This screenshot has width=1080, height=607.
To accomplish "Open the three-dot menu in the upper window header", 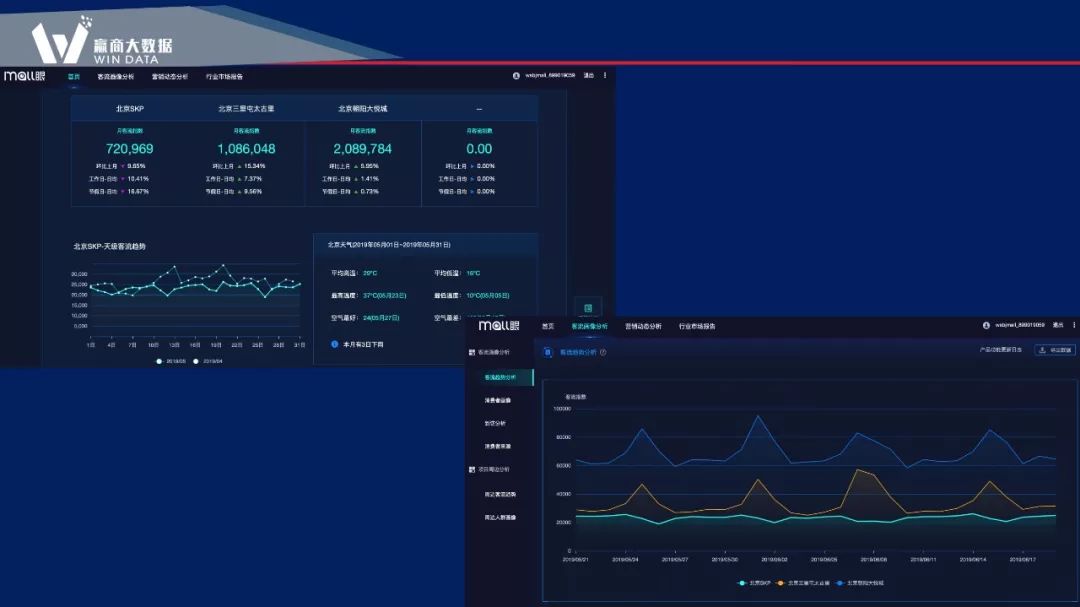I will point(604,75).
